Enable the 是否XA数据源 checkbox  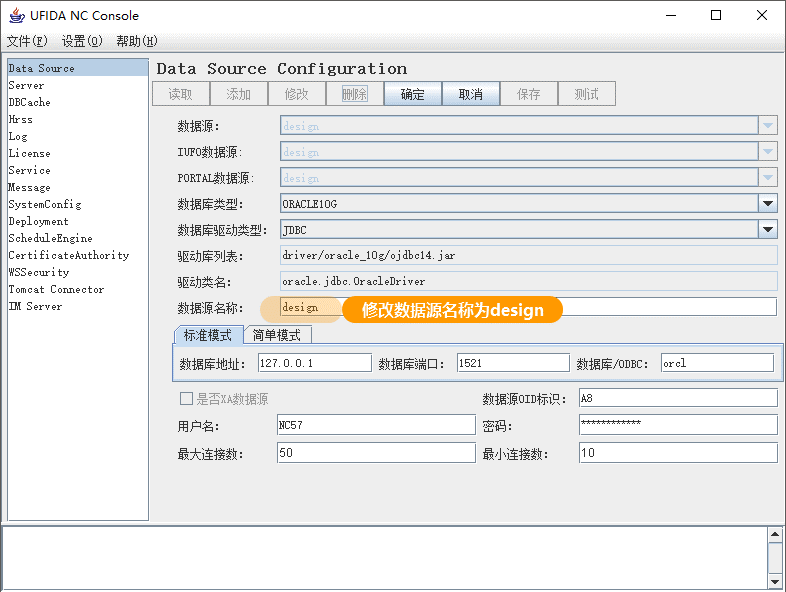point(186,398)
